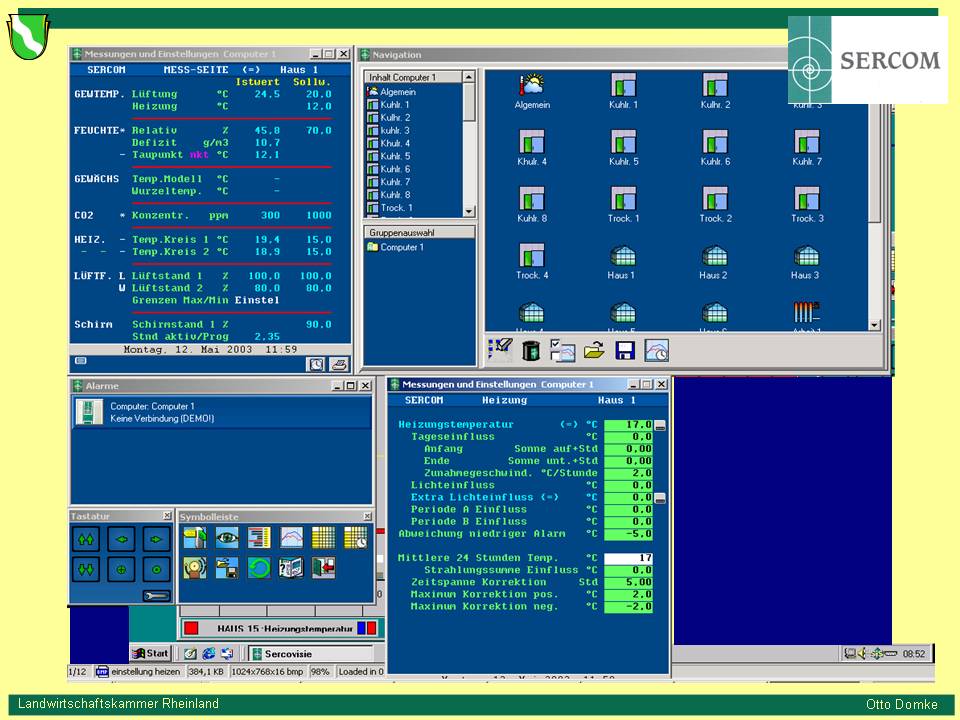Click the green refresh arrow icon in Symbolleiste
This screenshot has width=960, height=720.
tap(259, 568)
